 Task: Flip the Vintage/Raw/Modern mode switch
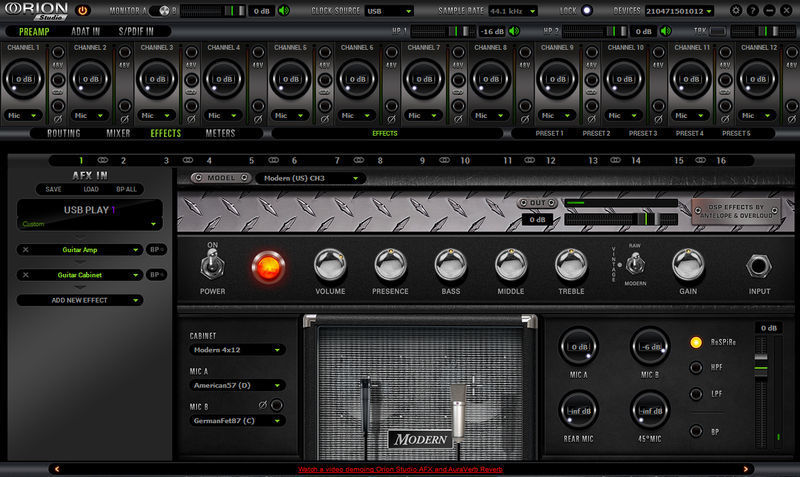click(x=635, y=264)
